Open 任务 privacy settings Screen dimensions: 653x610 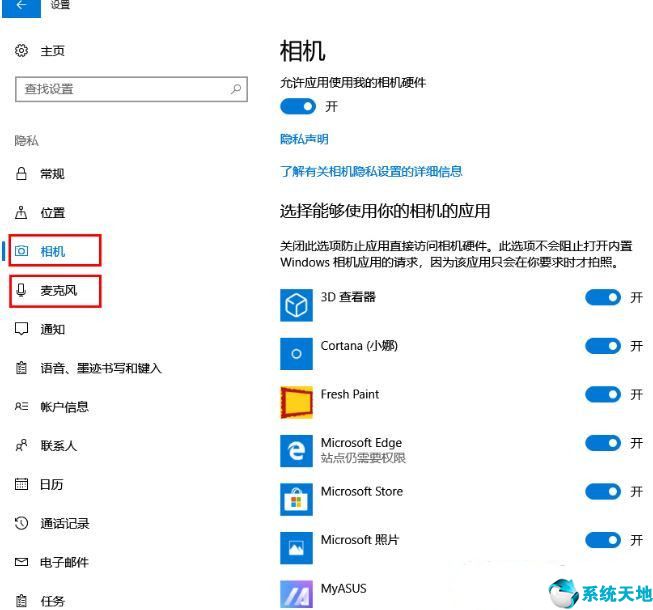52,601
